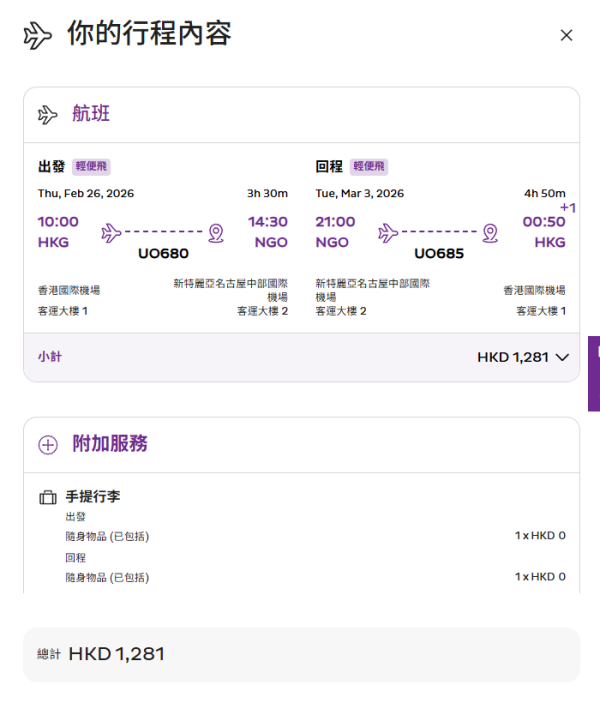Click flight number UO680
This screenshot has width=600, height=709.
(x=163, y=253)
